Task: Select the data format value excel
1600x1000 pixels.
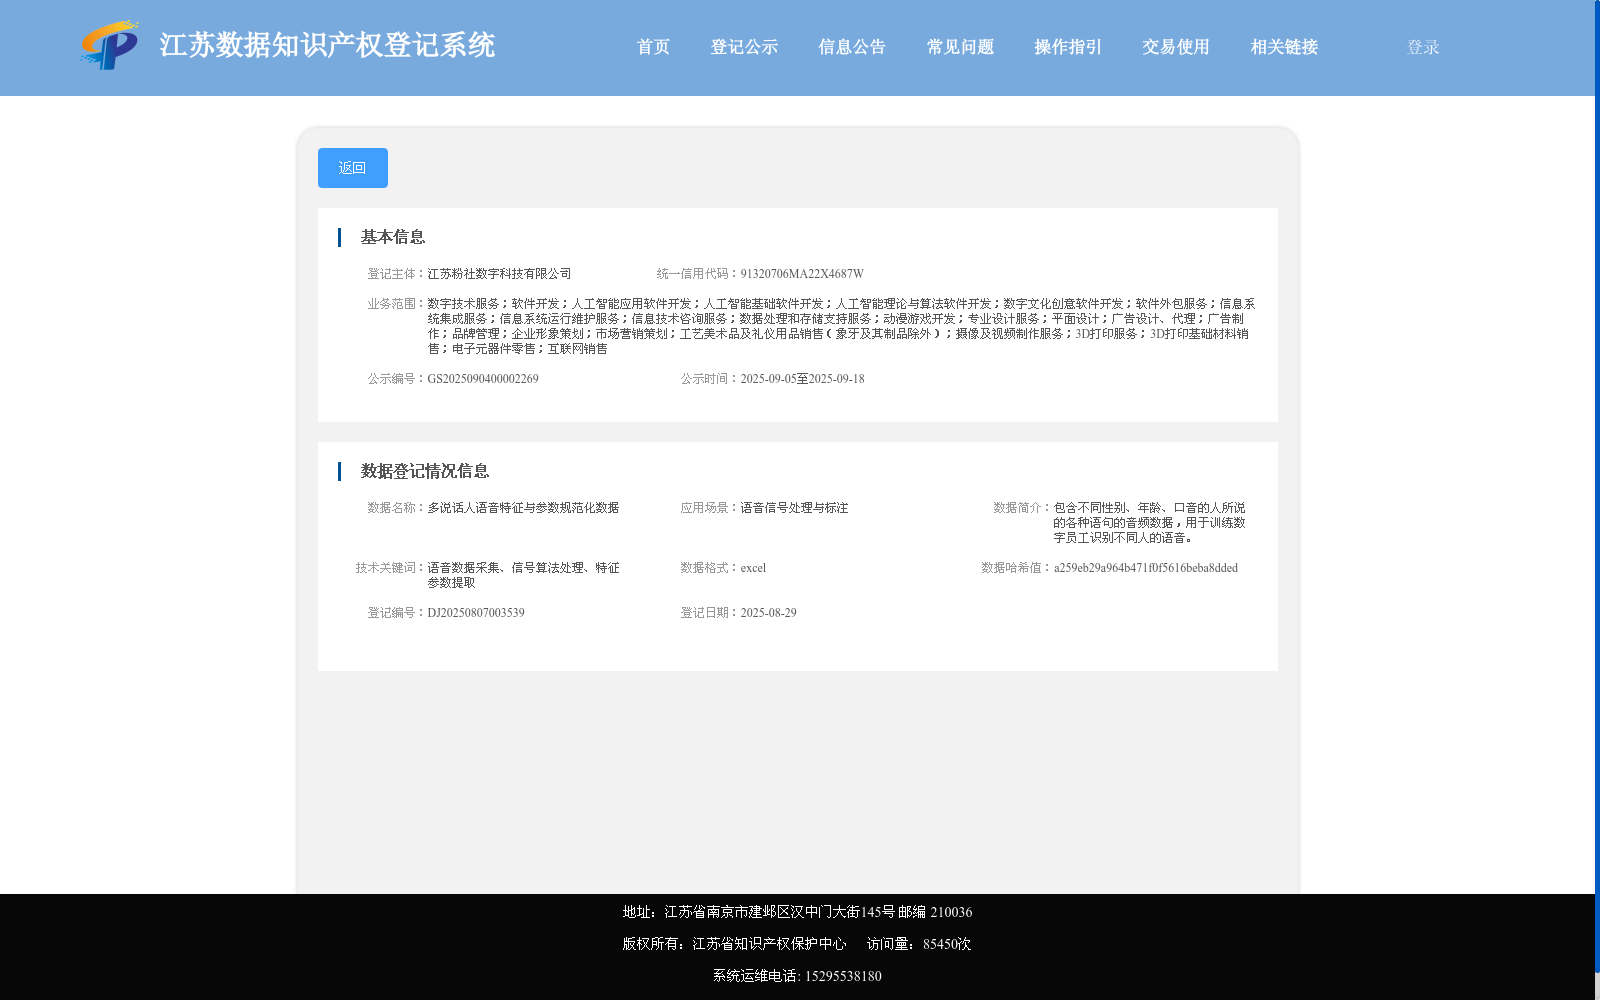Action: tap(753, 568)
